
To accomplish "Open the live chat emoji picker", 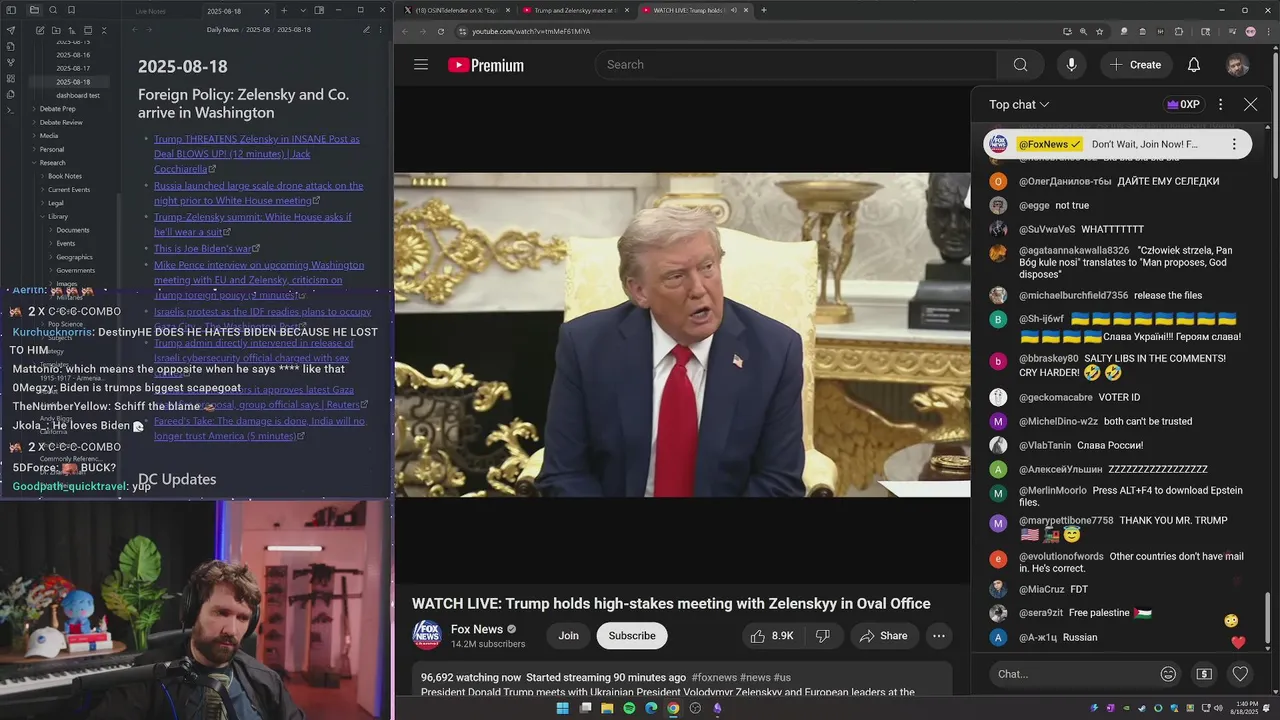I will (x=1168, y=674).
